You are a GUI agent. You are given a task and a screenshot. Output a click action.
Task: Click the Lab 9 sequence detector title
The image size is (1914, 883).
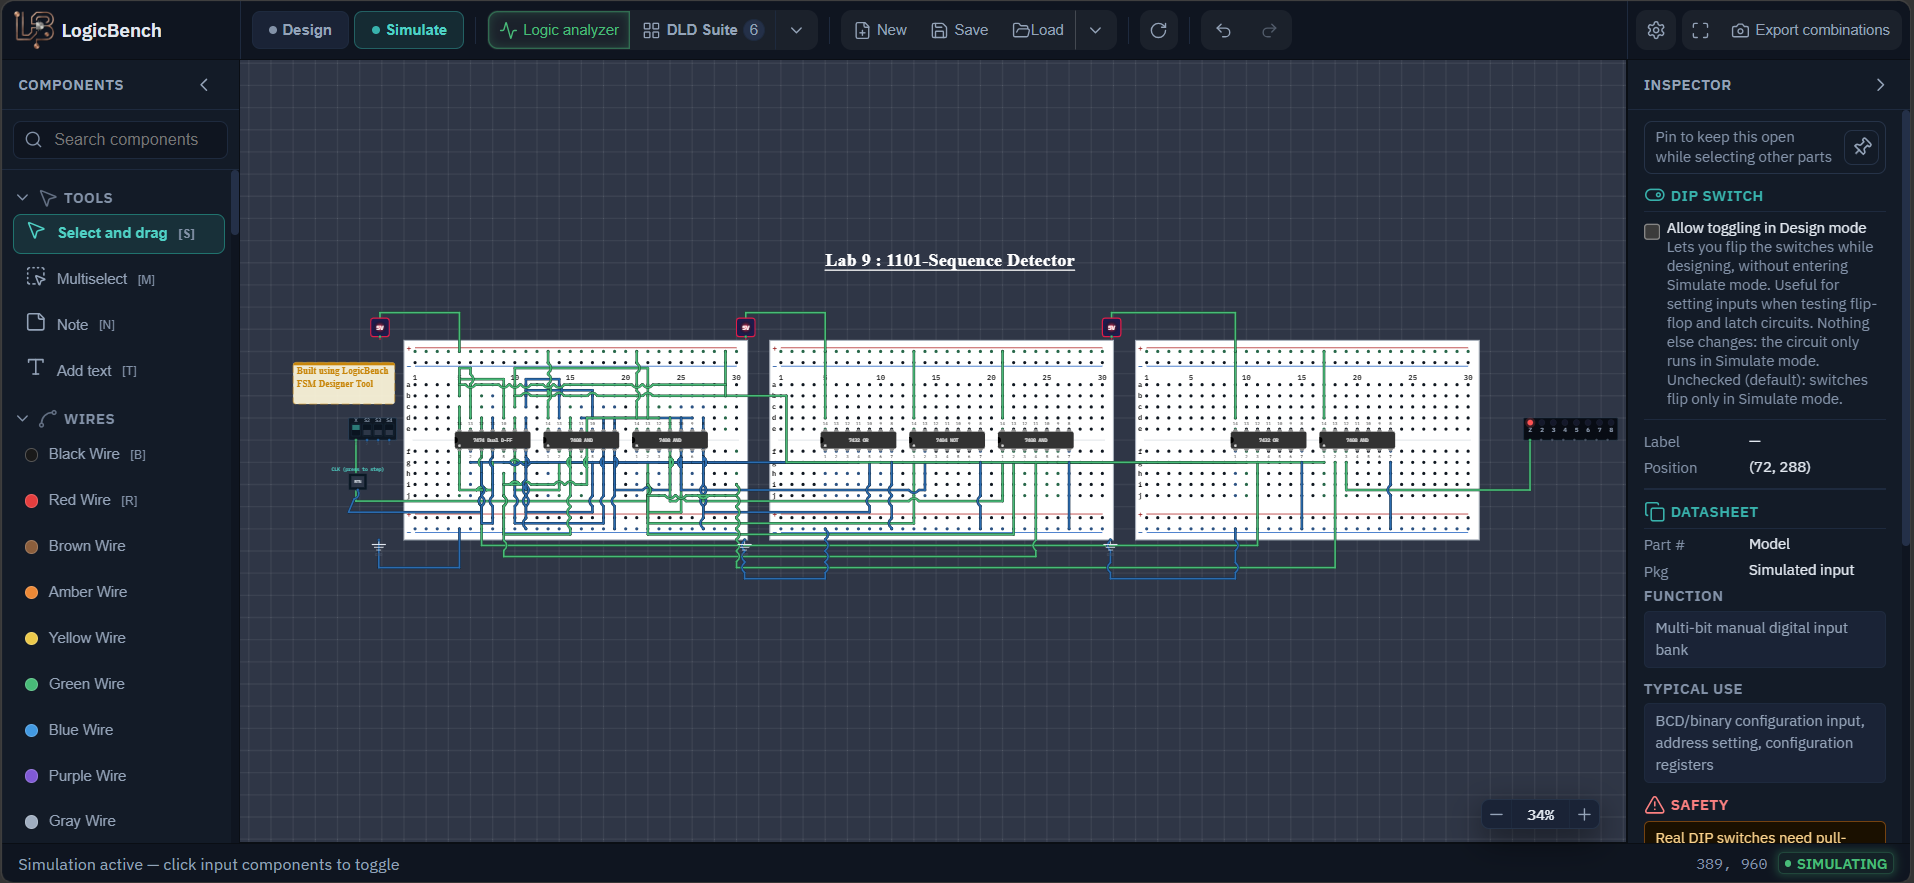pos(950,260)
